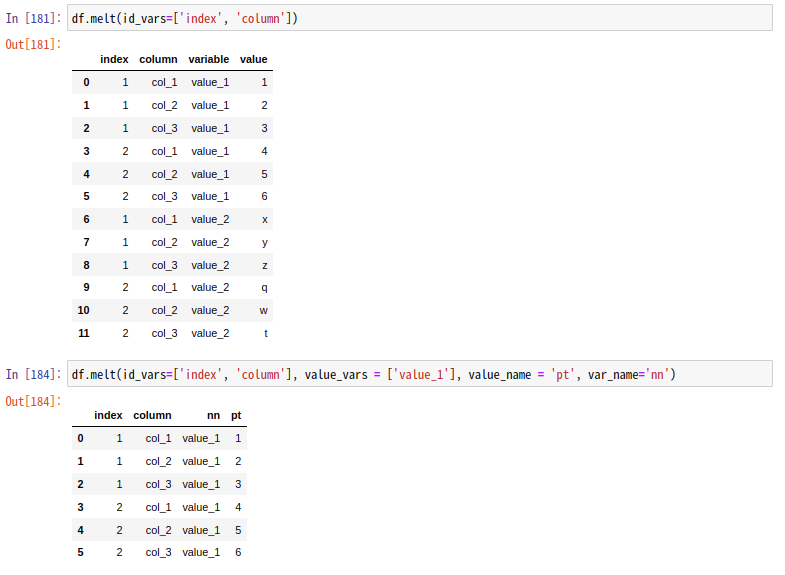785x575 pixels.
Task: Click the 'pt' column header in second table
Action: click(x=236, y=415)
